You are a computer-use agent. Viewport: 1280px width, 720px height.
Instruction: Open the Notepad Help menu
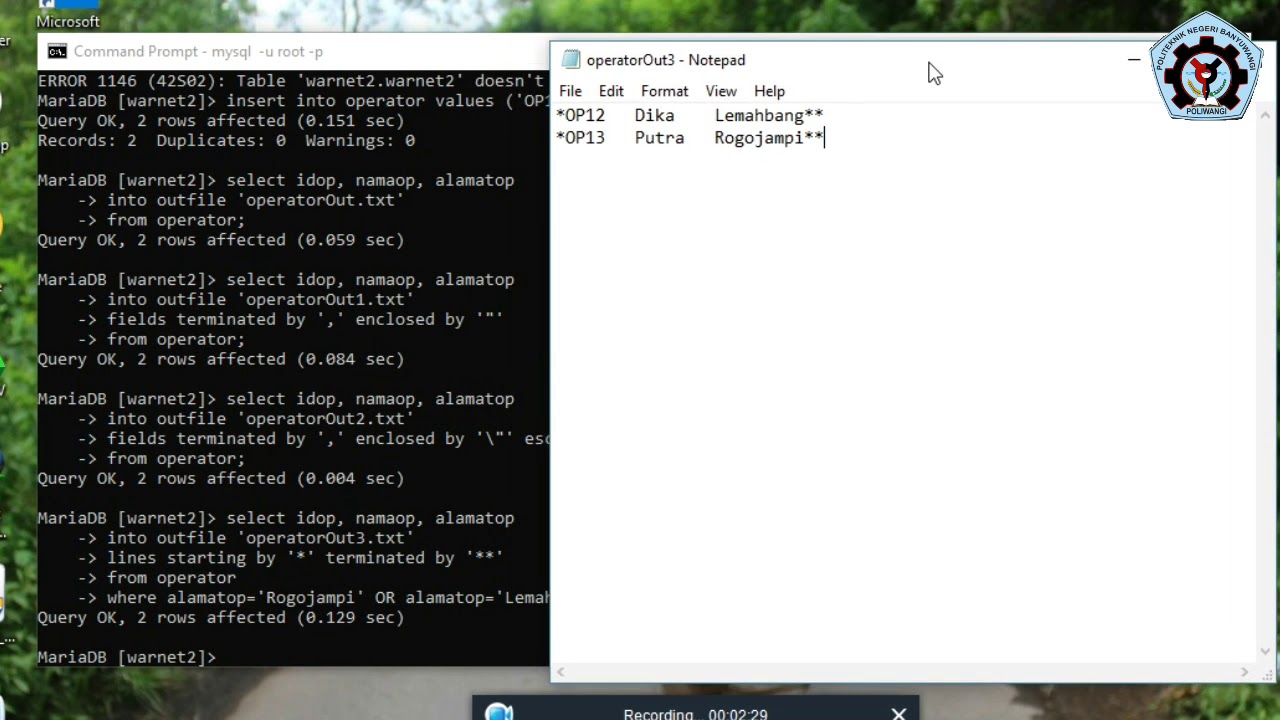pos(769,91)
